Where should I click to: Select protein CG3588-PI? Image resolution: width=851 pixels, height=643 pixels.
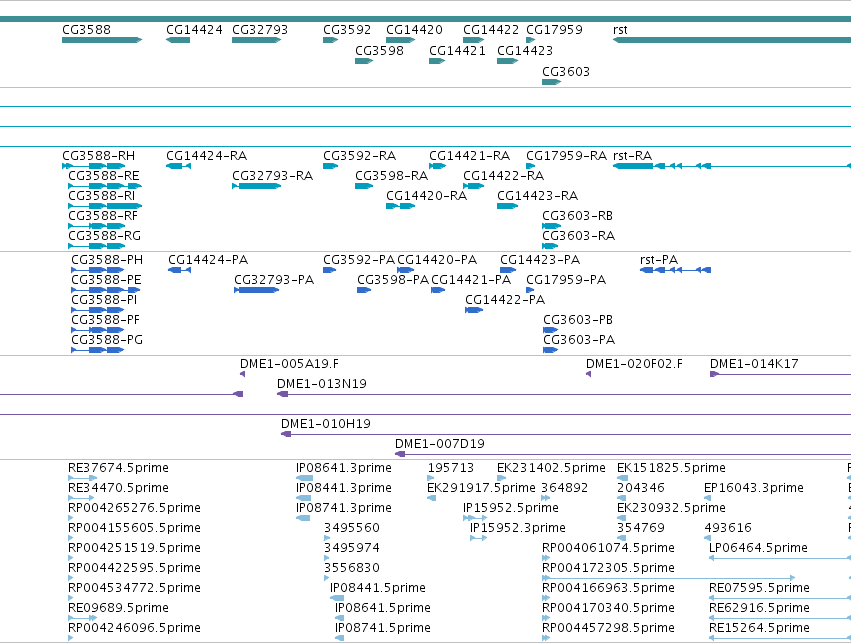[98, 310]
